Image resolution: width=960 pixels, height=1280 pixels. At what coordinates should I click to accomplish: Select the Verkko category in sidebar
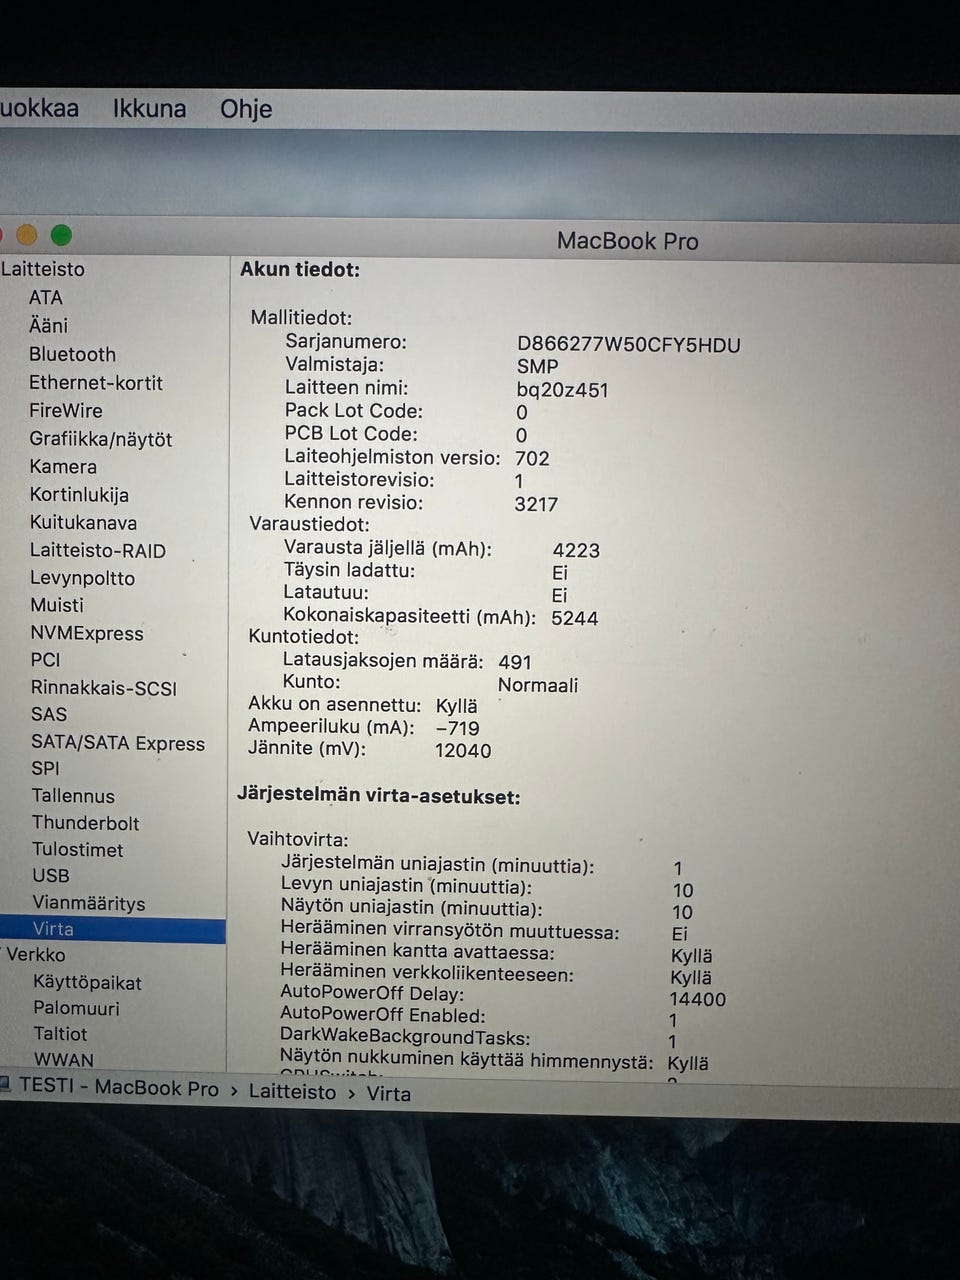coord(35,955)
